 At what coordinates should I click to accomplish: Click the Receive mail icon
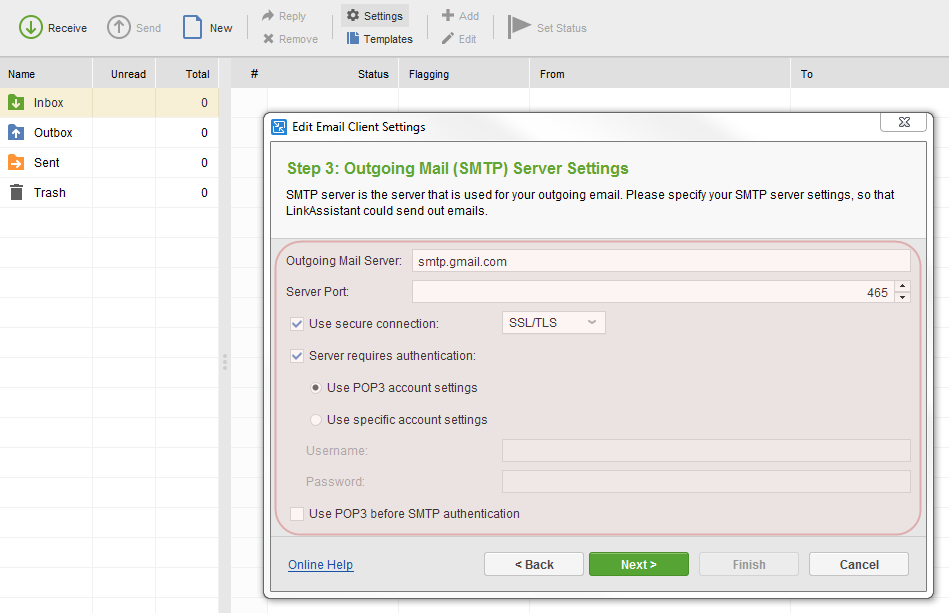point(30,27)
